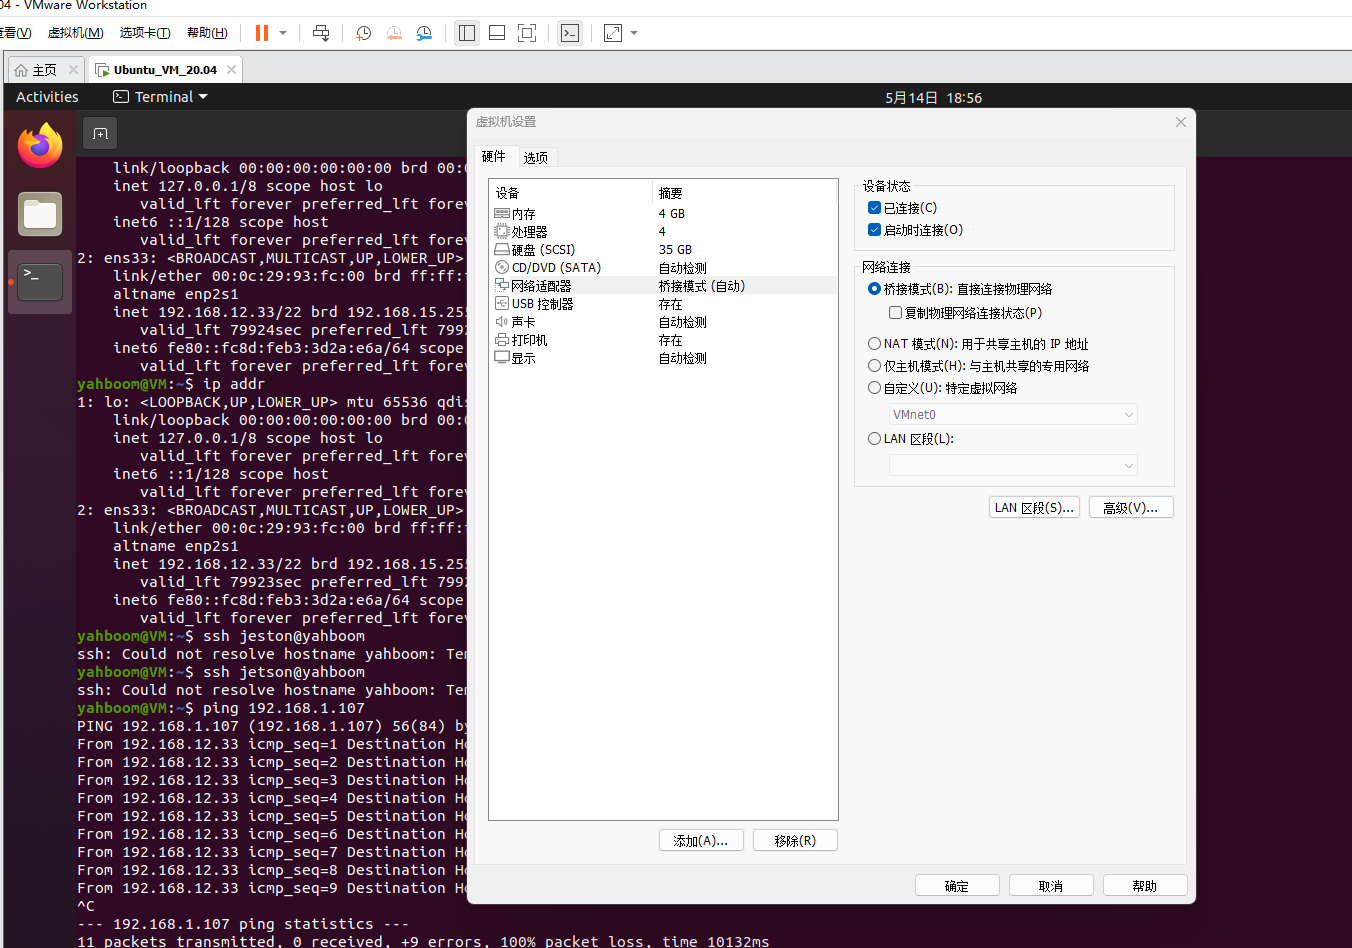Image resolution: width=1352 pixels, height=948 pixels.
Task: Open the 选项卡(T) menu
Action: [x=145, y=33]
